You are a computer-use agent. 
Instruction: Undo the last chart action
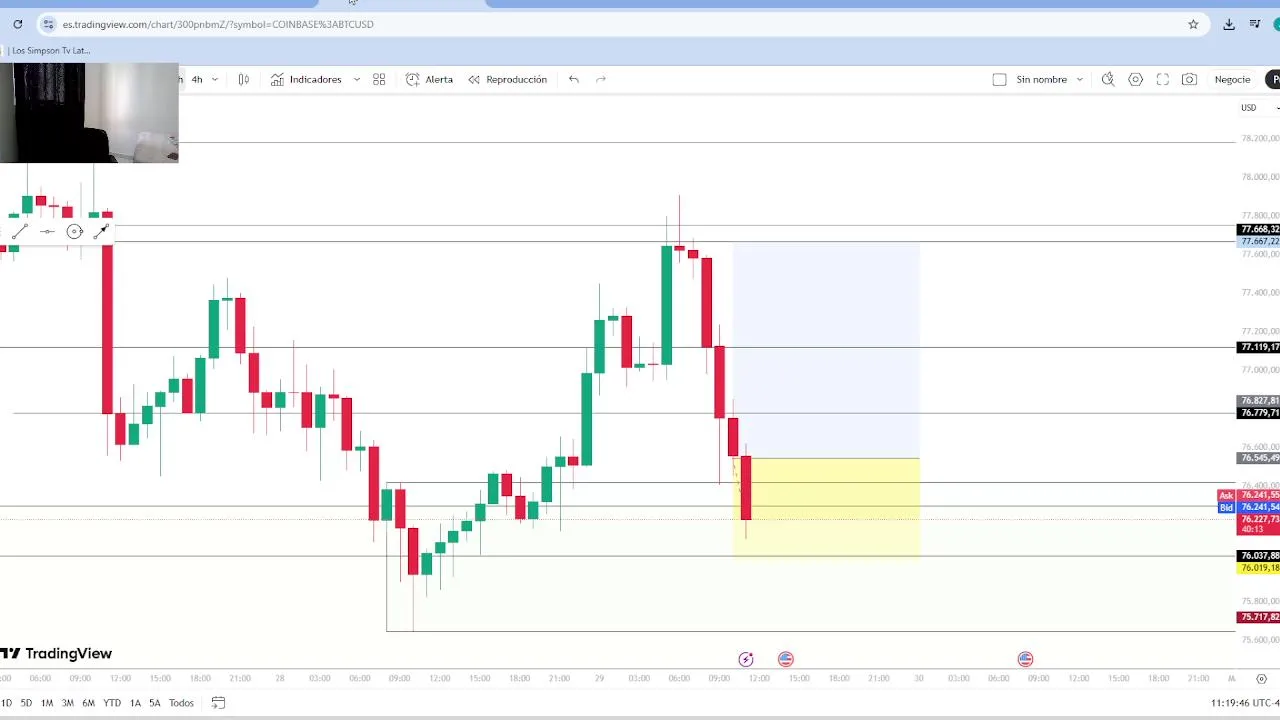coord(574,79)
